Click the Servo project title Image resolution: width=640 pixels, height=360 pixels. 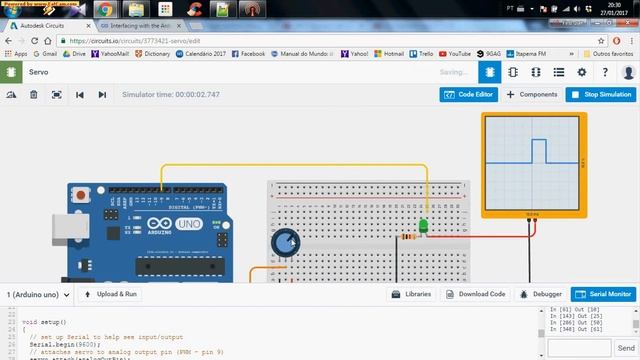38,72
